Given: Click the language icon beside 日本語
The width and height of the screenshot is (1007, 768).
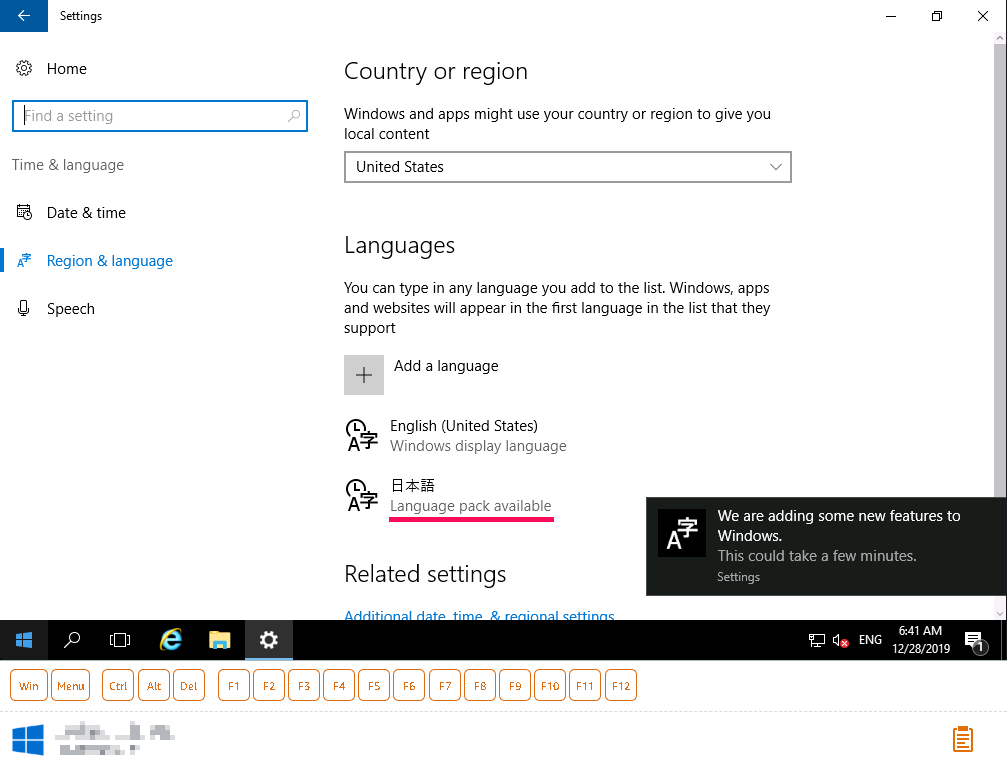Looking at the screenshot, I should pyautogui.click(x=362, y=495).
